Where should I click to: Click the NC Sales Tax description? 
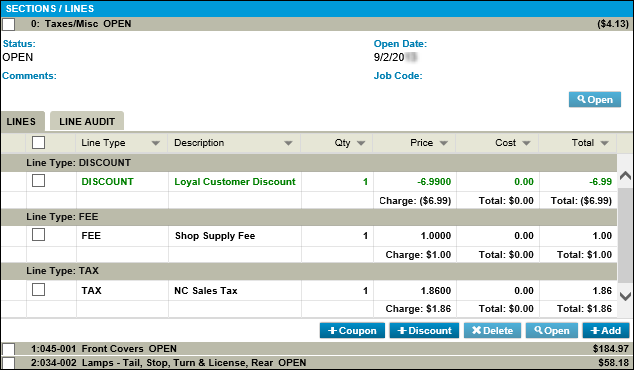[206, 291]
